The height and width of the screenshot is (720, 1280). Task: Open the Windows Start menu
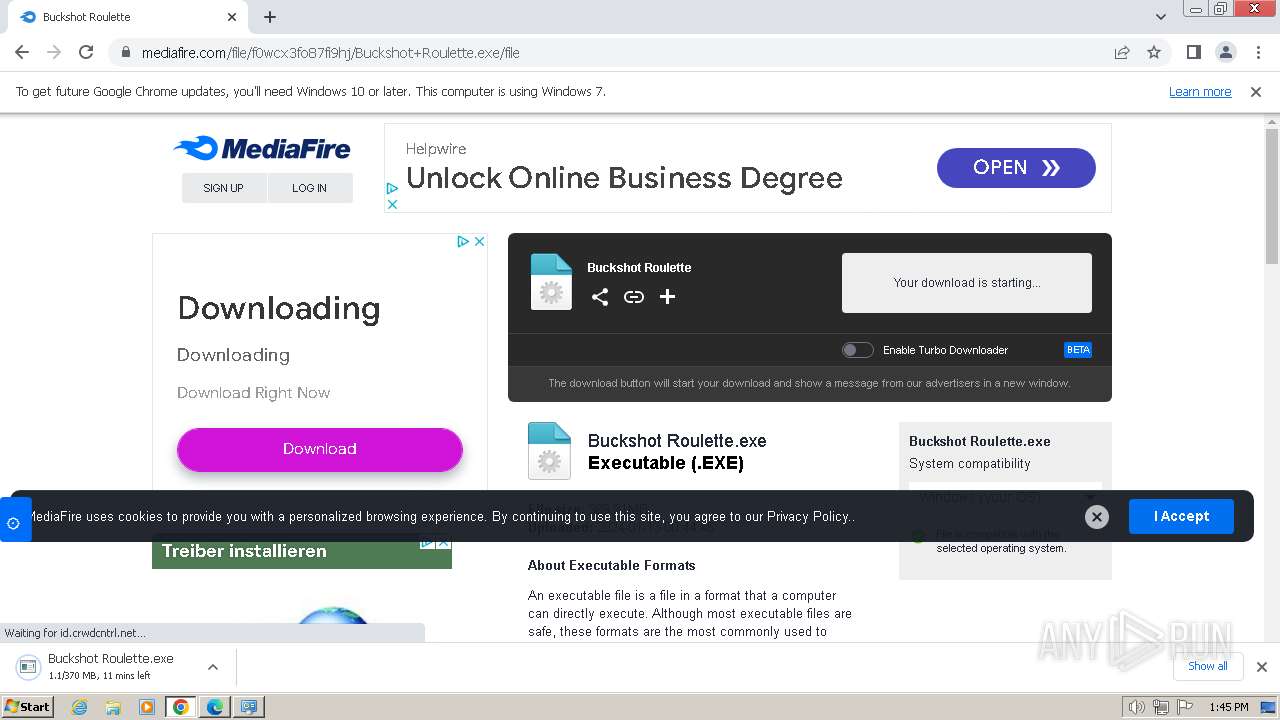point(27,707)
